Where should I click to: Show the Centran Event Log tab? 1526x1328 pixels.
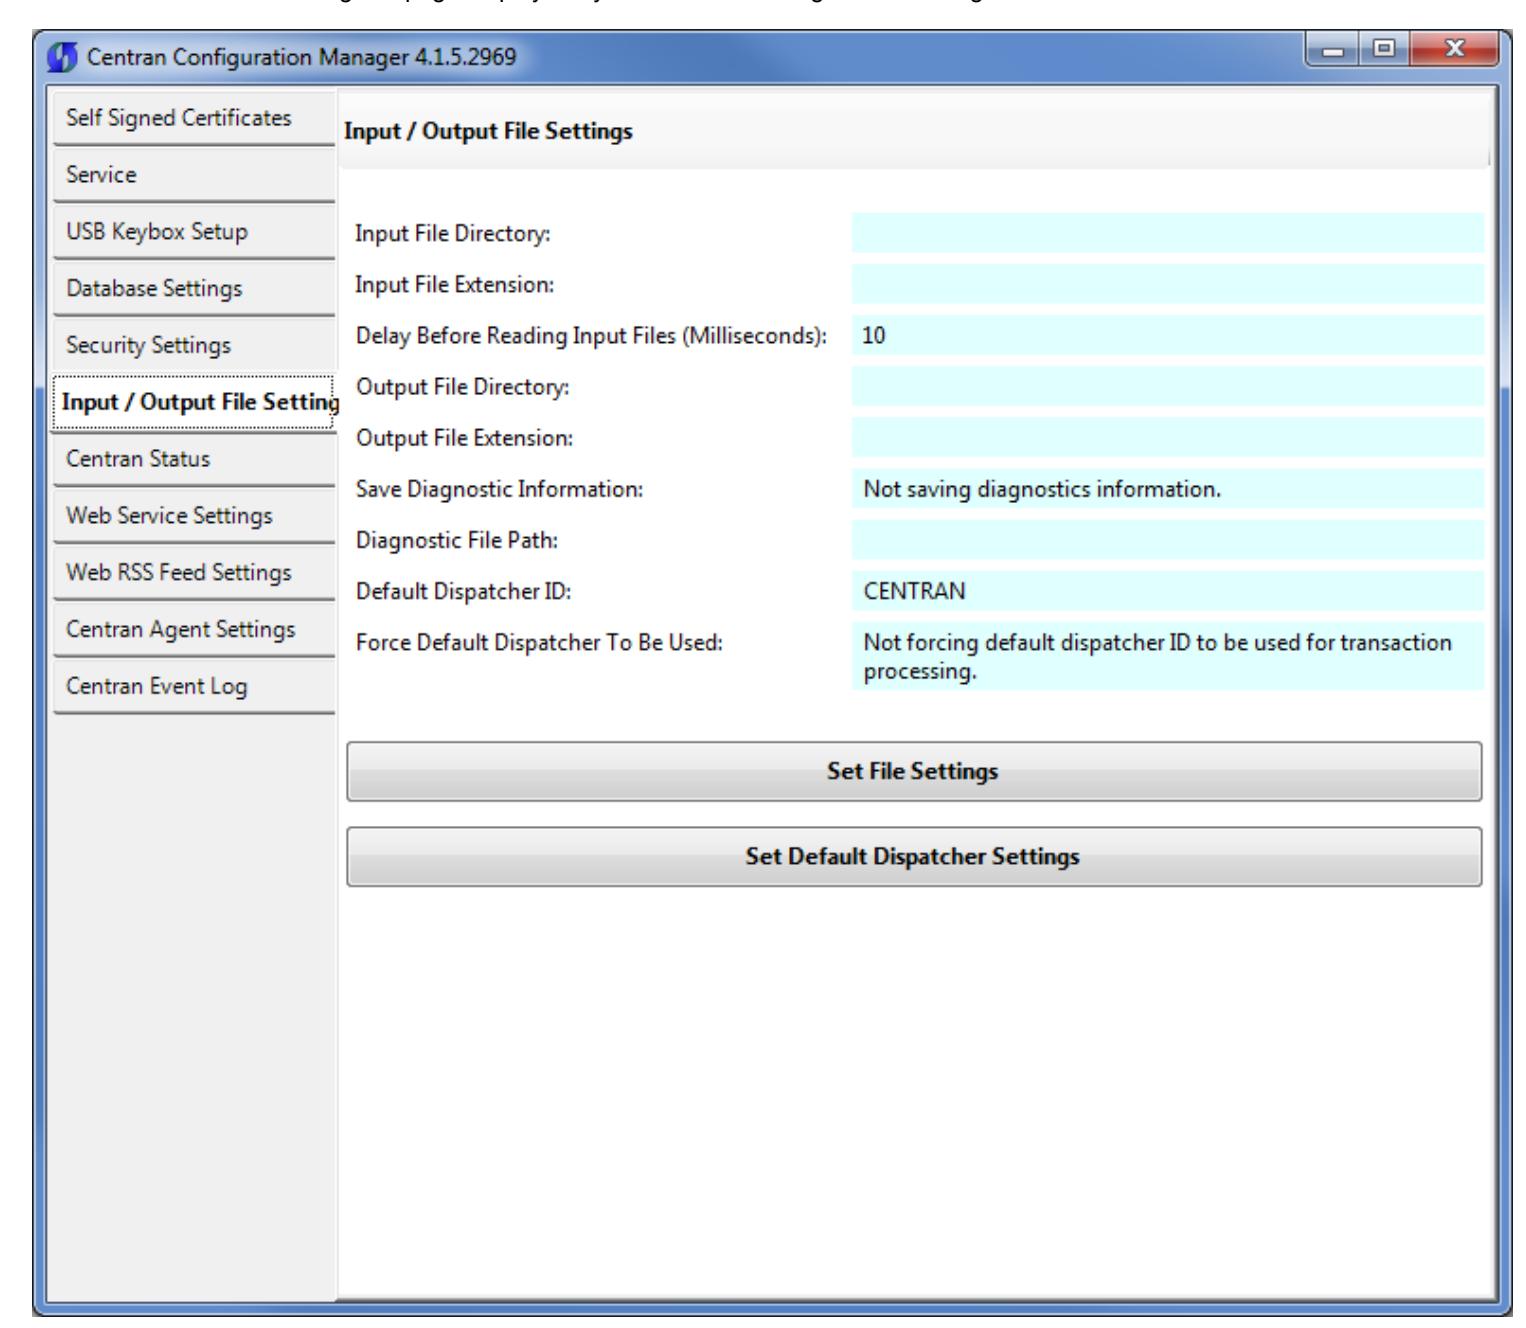[194, 688]
